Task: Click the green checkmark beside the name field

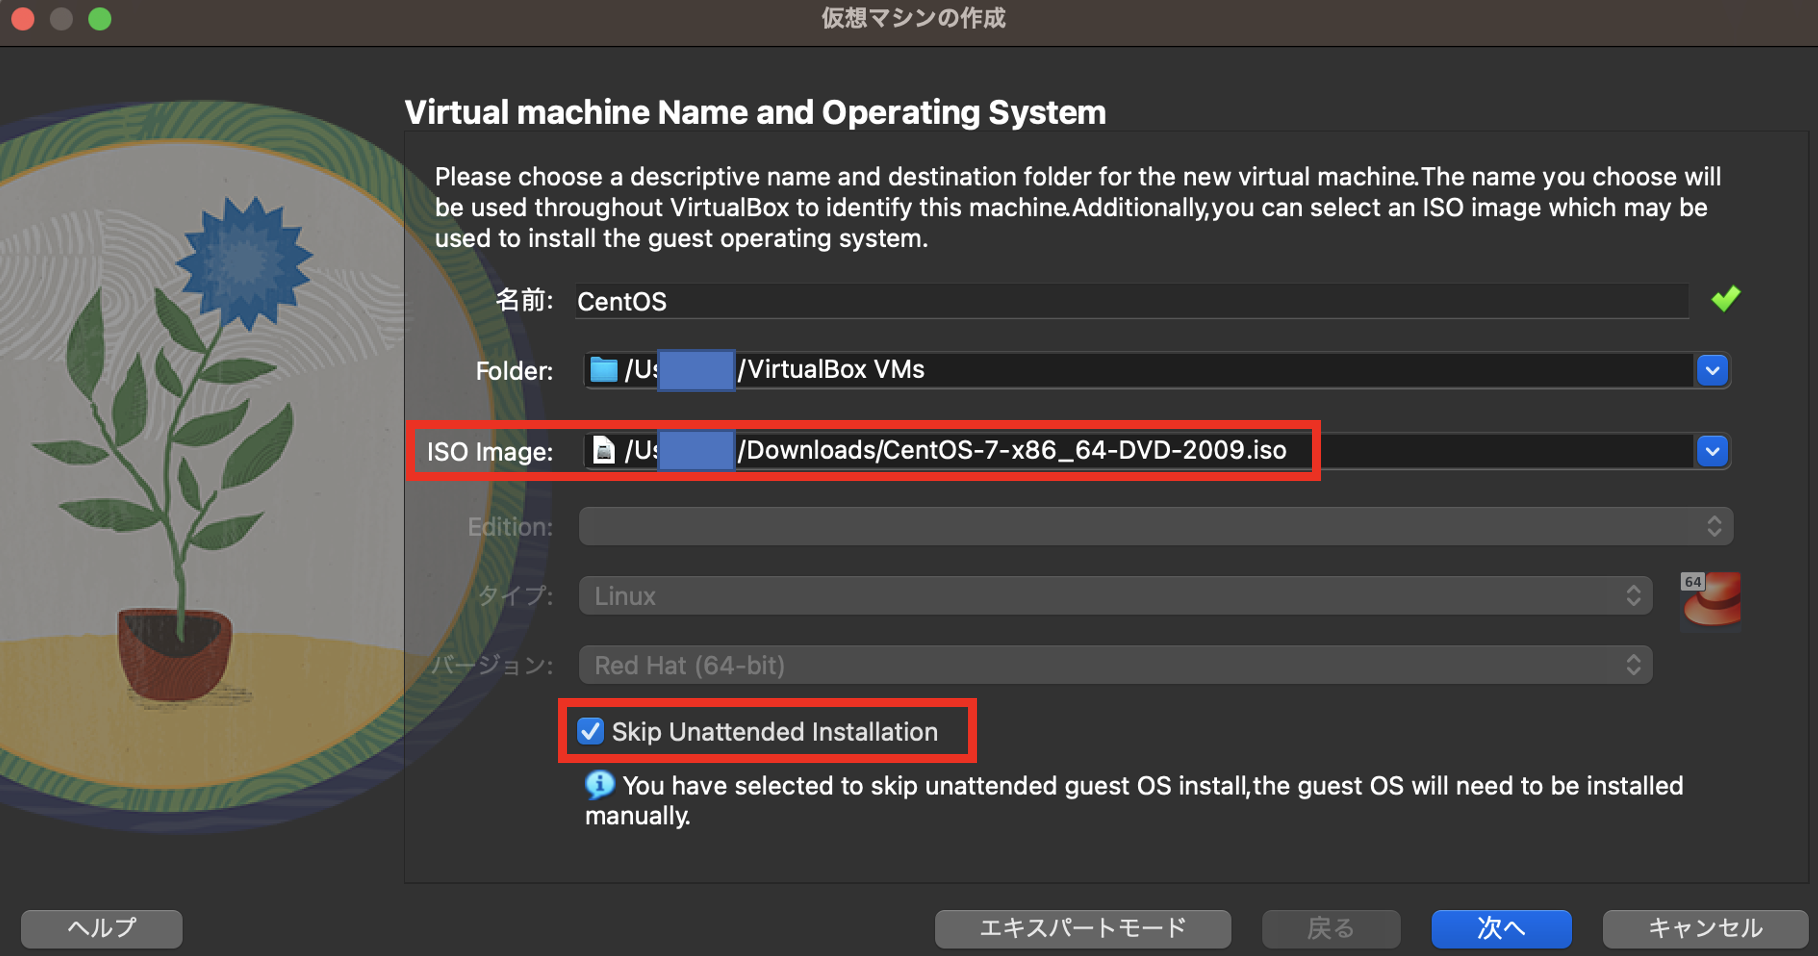Action: (1725, 299)
